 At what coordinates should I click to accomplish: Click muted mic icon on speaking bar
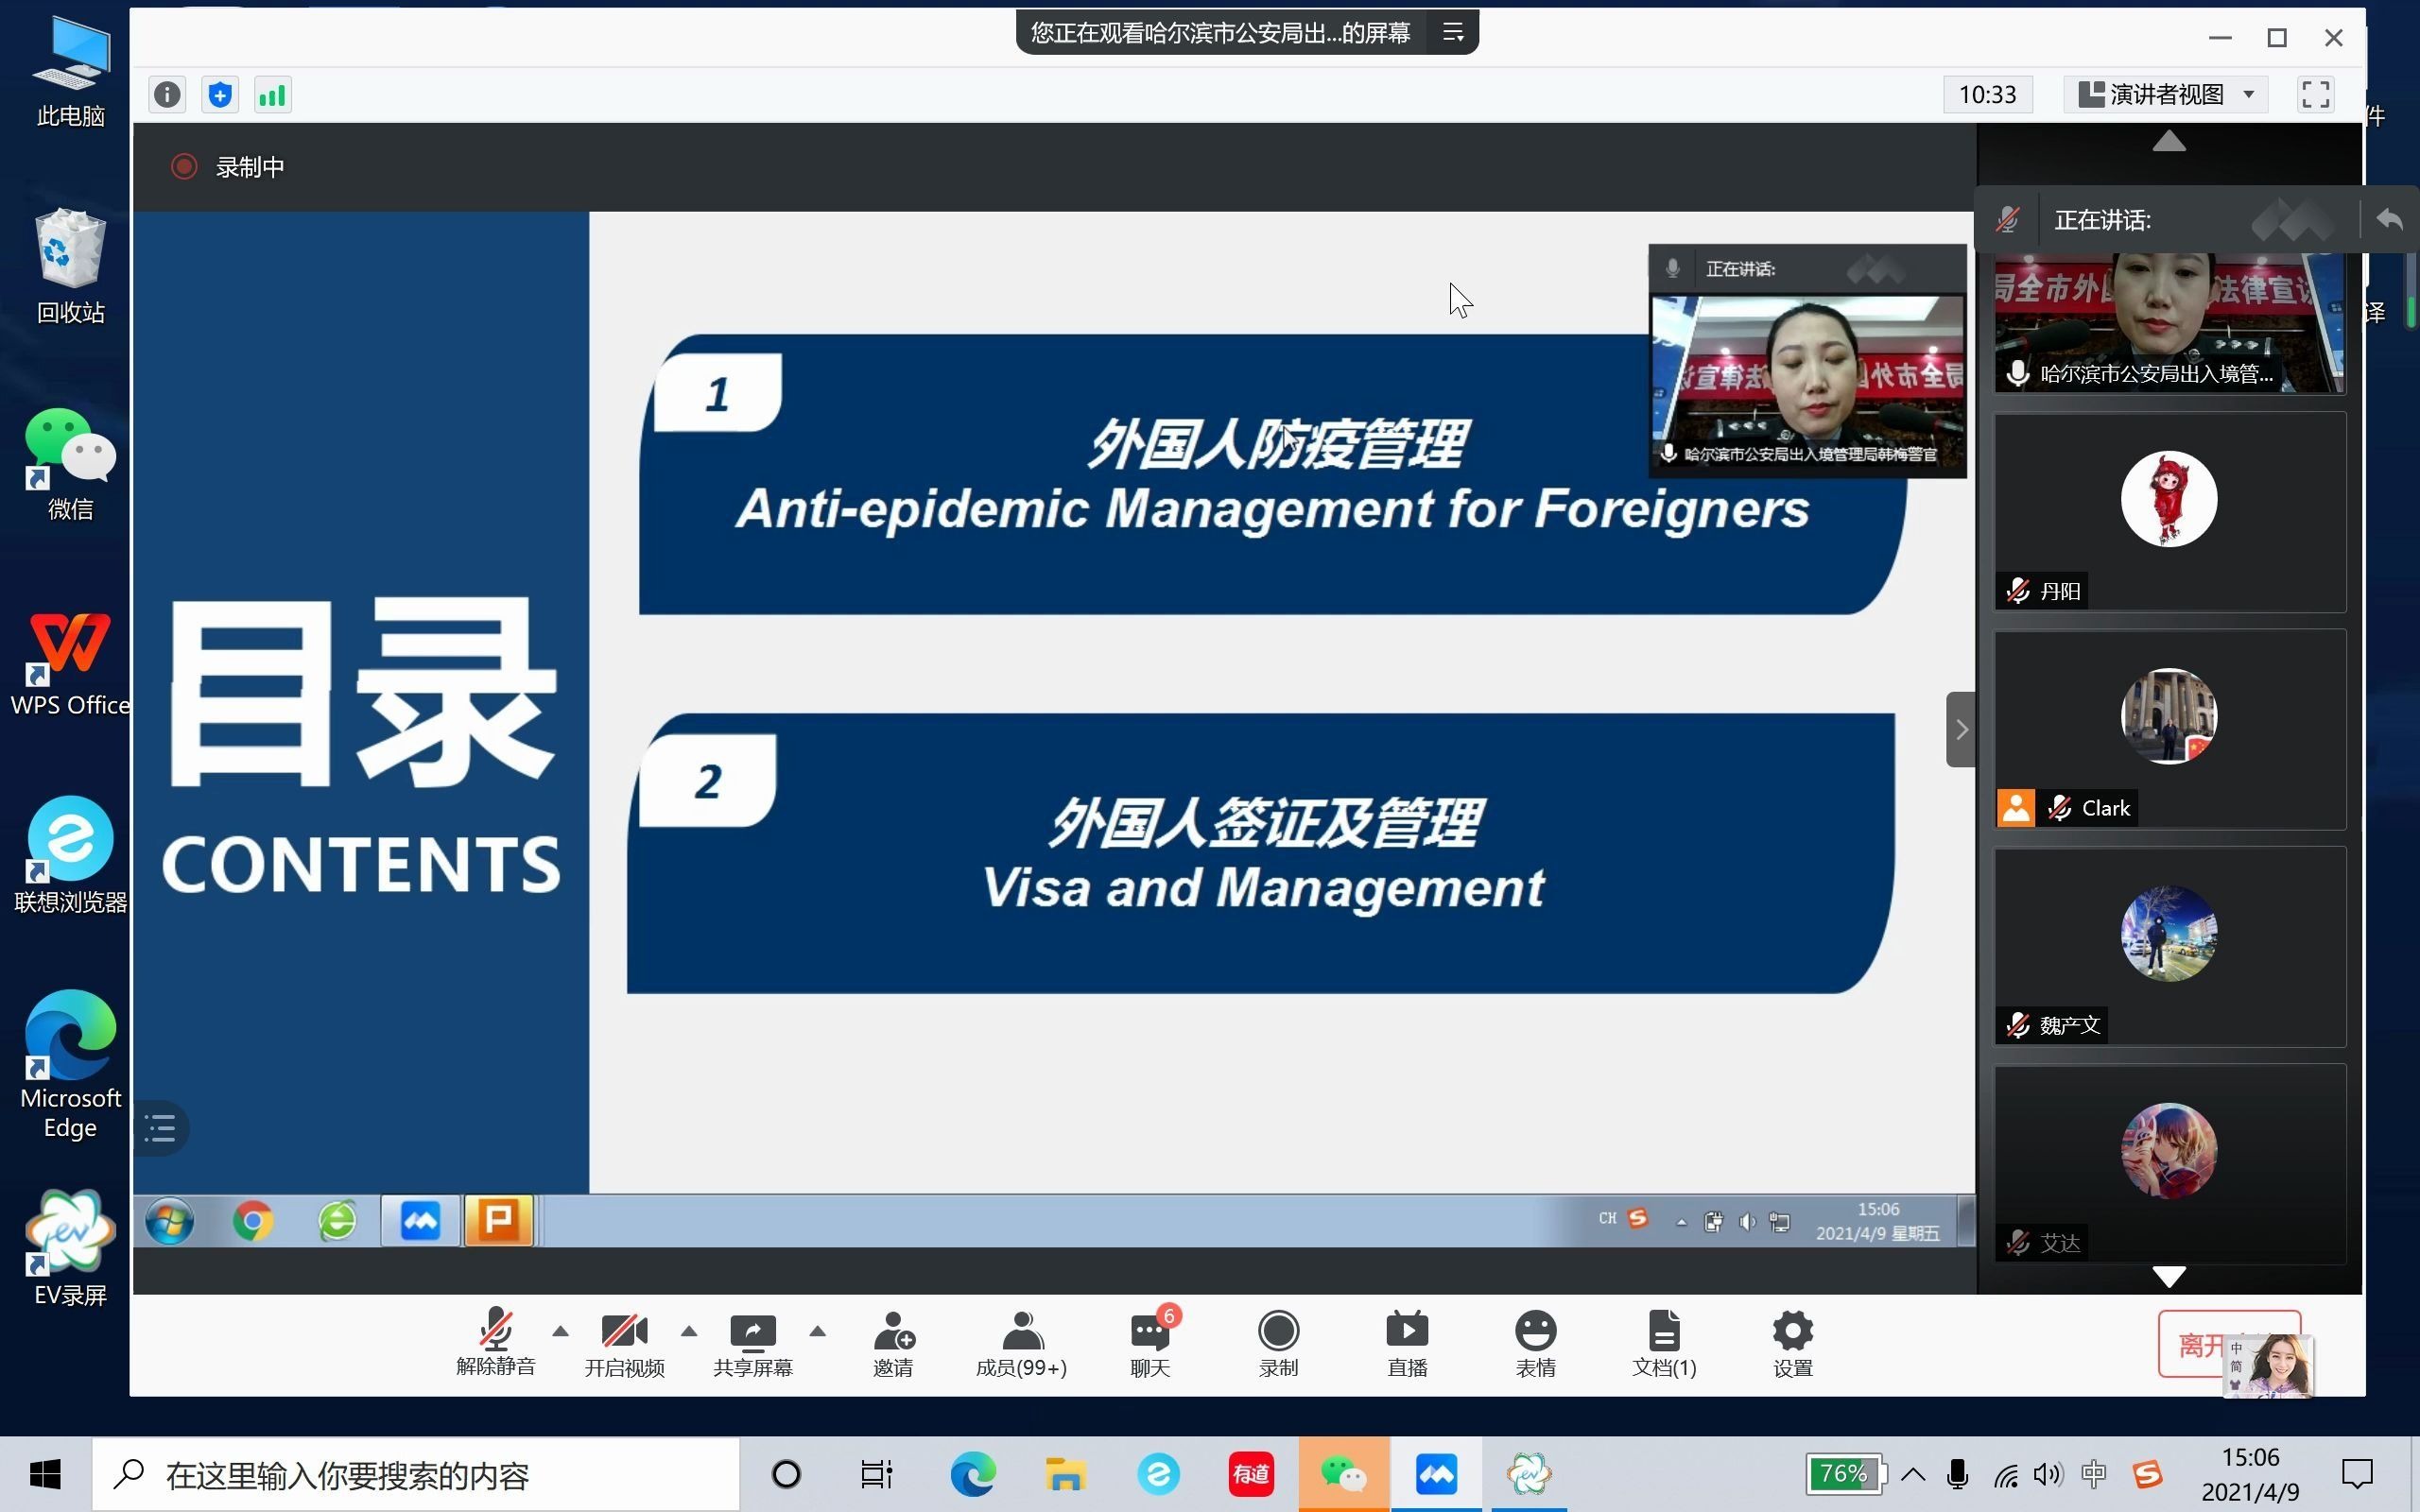(x=2008, y=220)
